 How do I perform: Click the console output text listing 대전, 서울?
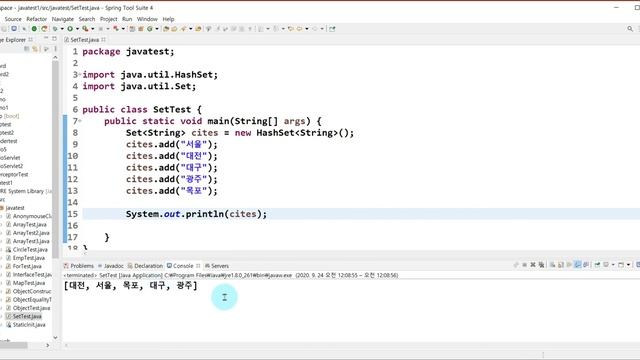(131, 285)
